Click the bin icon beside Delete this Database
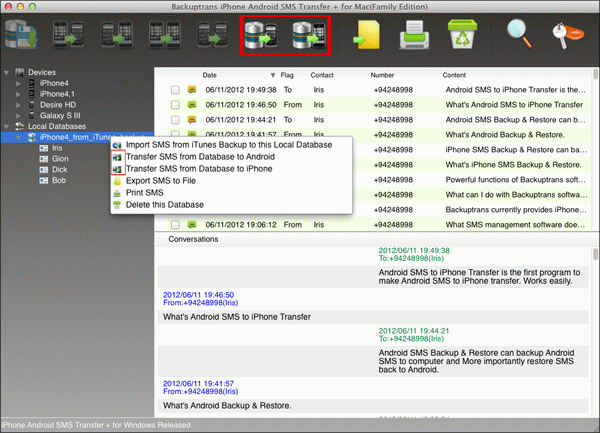The width and height of the screenshot is (600, 433). [117, 205]
